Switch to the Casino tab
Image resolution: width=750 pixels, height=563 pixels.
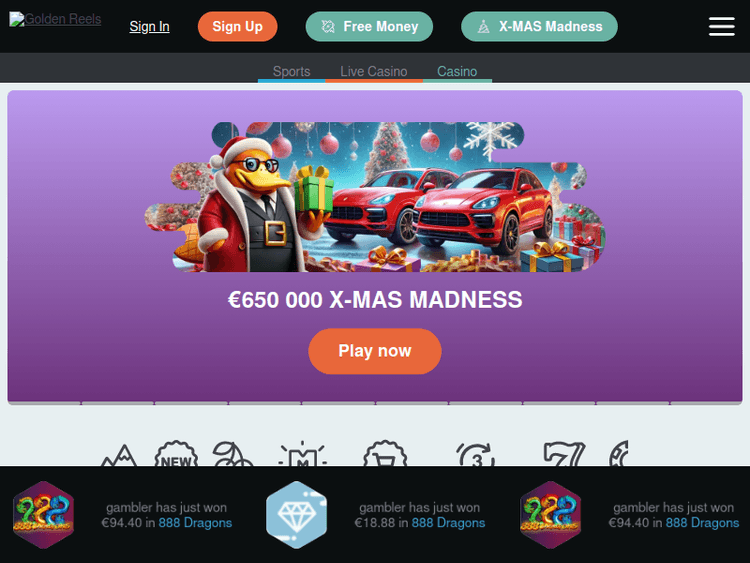(457, 71)
